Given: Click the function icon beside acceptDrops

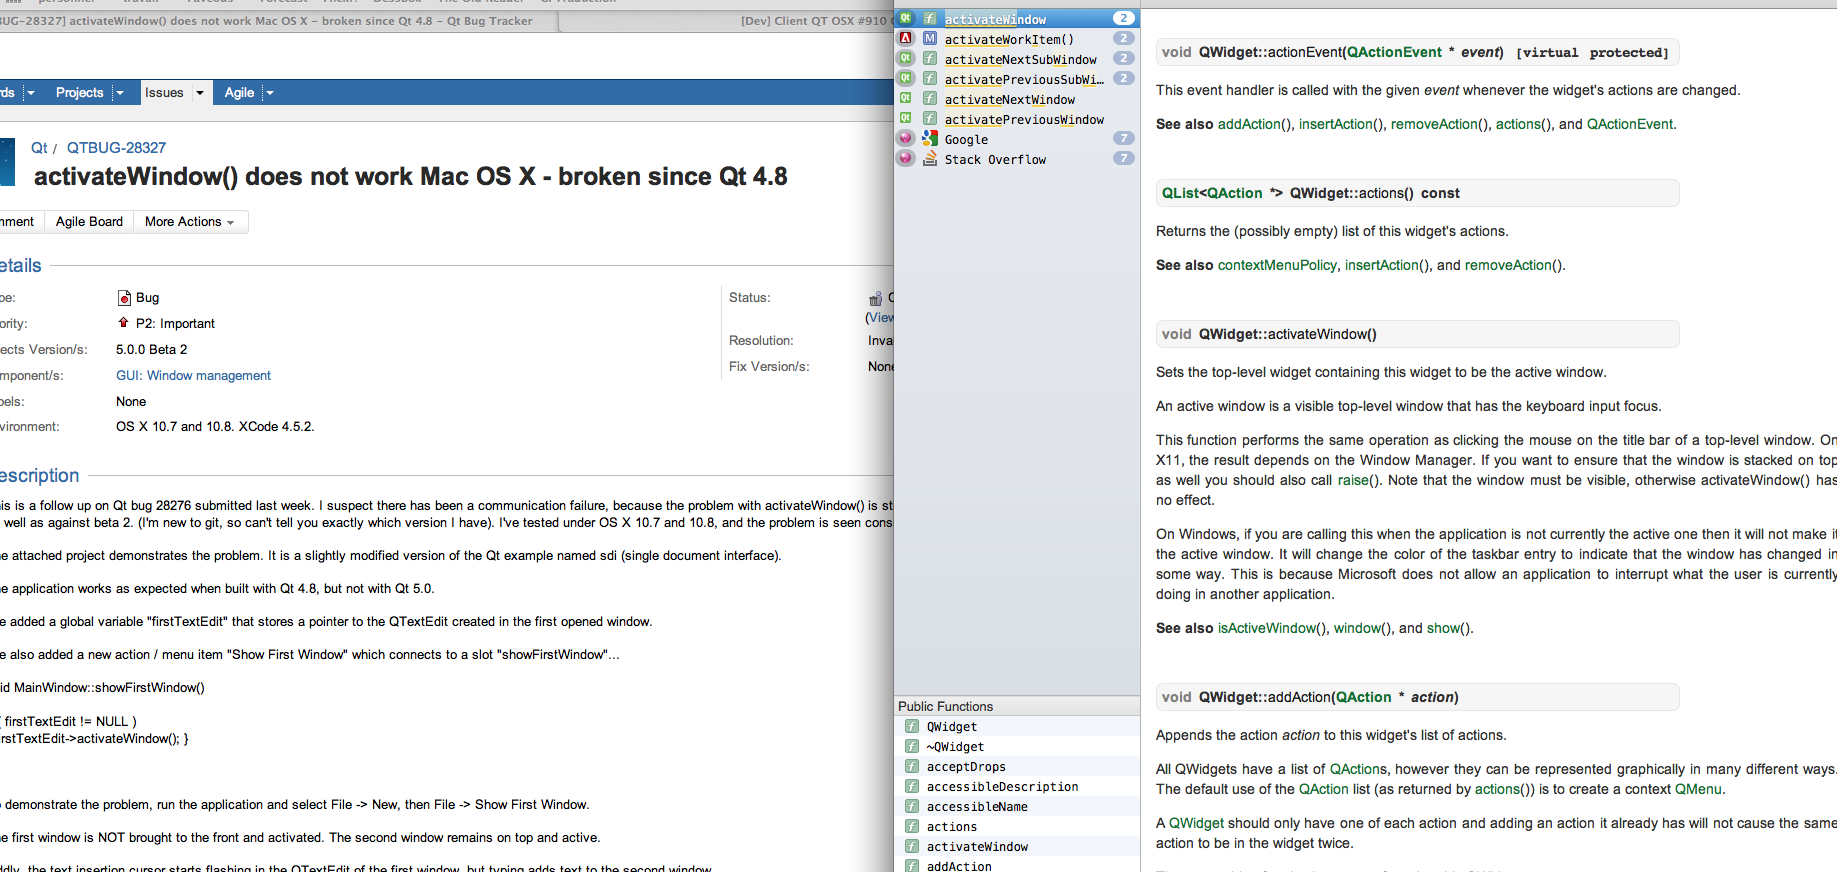Looking at the screenshot, I should pyautogui.click(x=912, y=766).
